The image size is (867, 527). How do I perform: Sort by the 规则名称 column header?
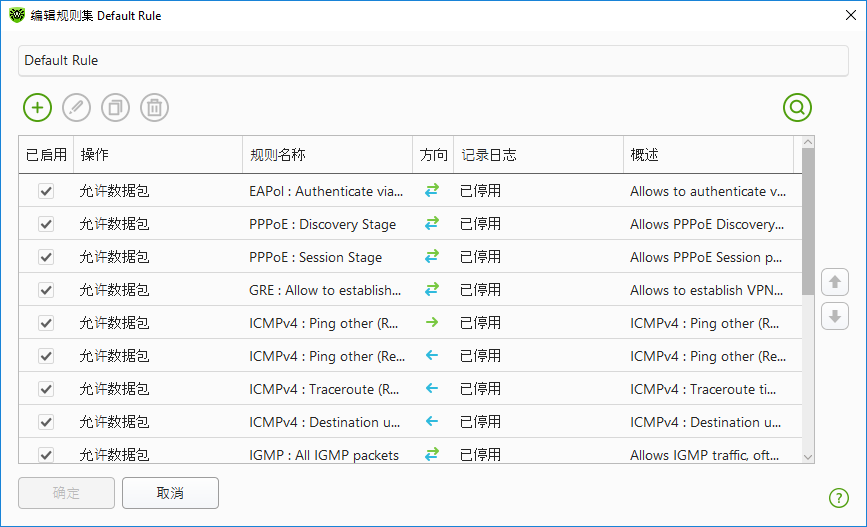pos(327,155)
